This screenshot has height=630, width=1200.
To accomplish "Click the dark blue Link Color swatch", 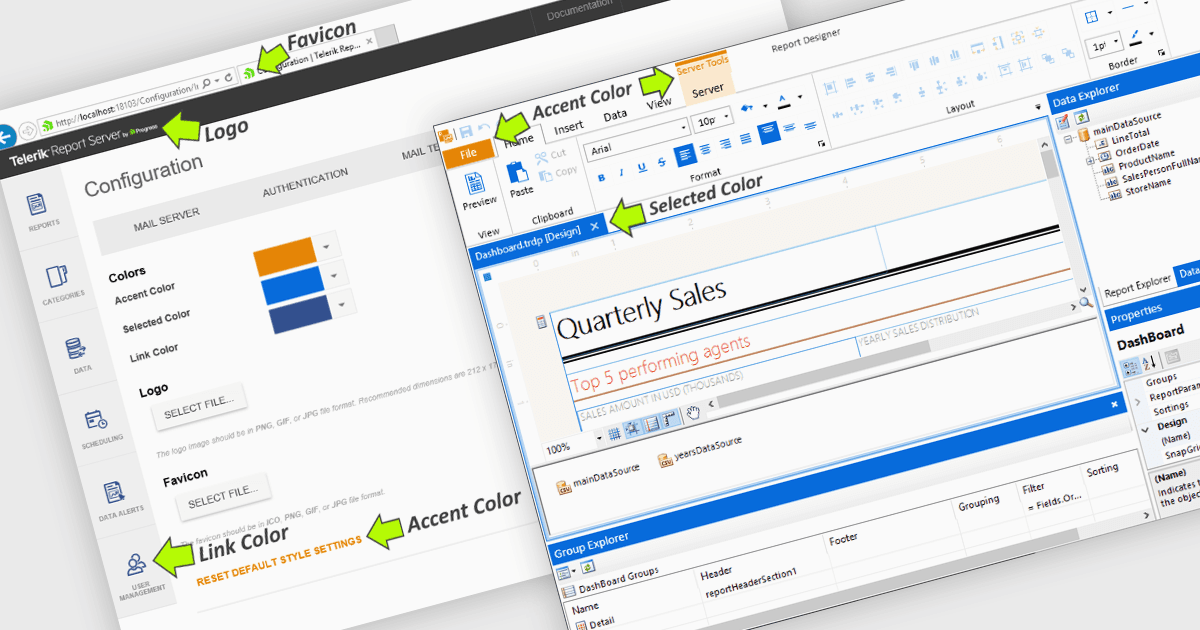I will click(x=301, y=315).
